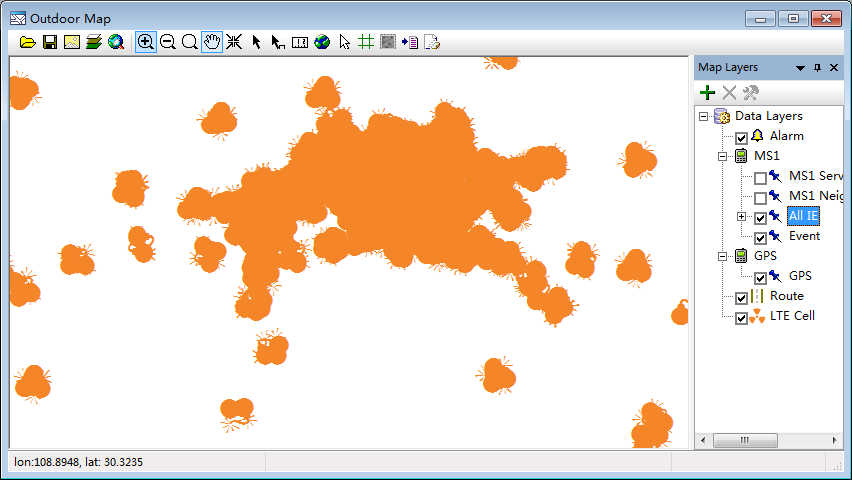Expand the All IE tree node
The width and height of the screenshot is (852, 480).
pyautogui.click(x=742, y=216)
